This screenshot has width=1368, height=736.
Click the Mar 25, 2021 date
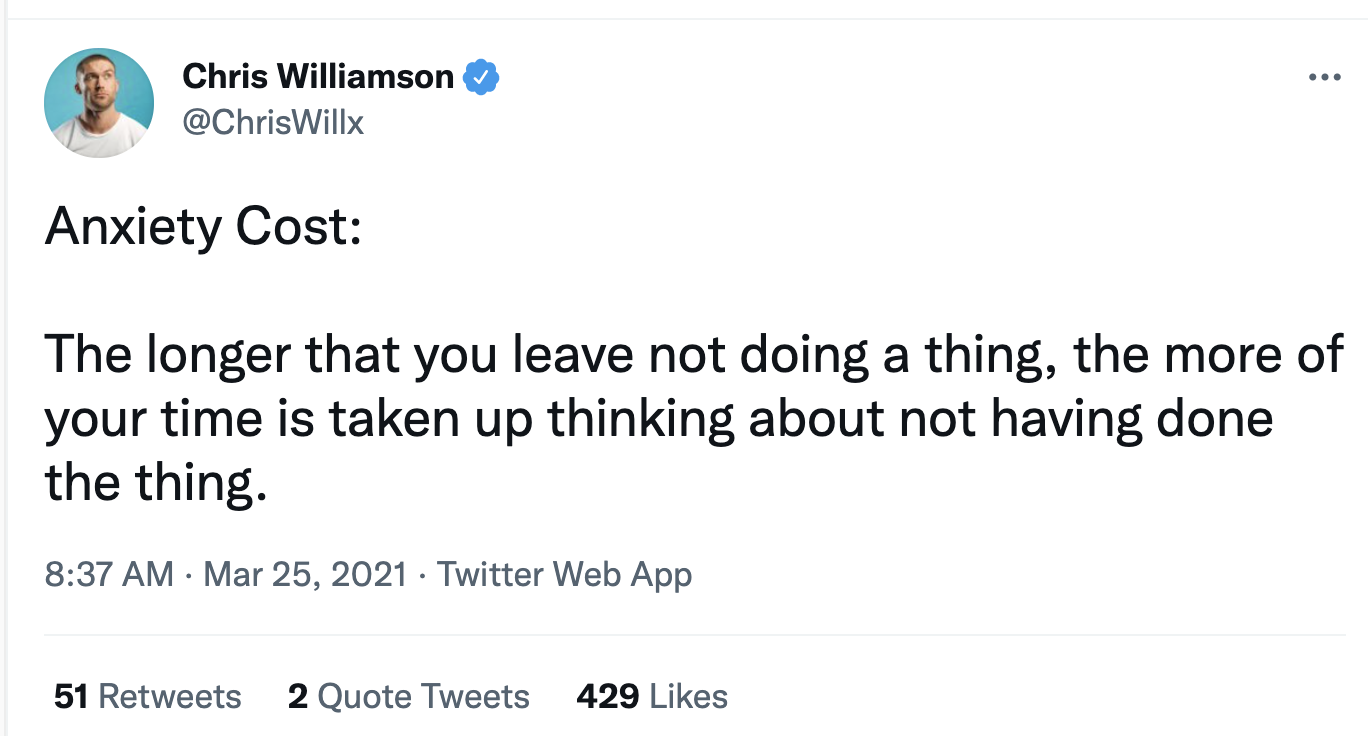tap(305, 574)
